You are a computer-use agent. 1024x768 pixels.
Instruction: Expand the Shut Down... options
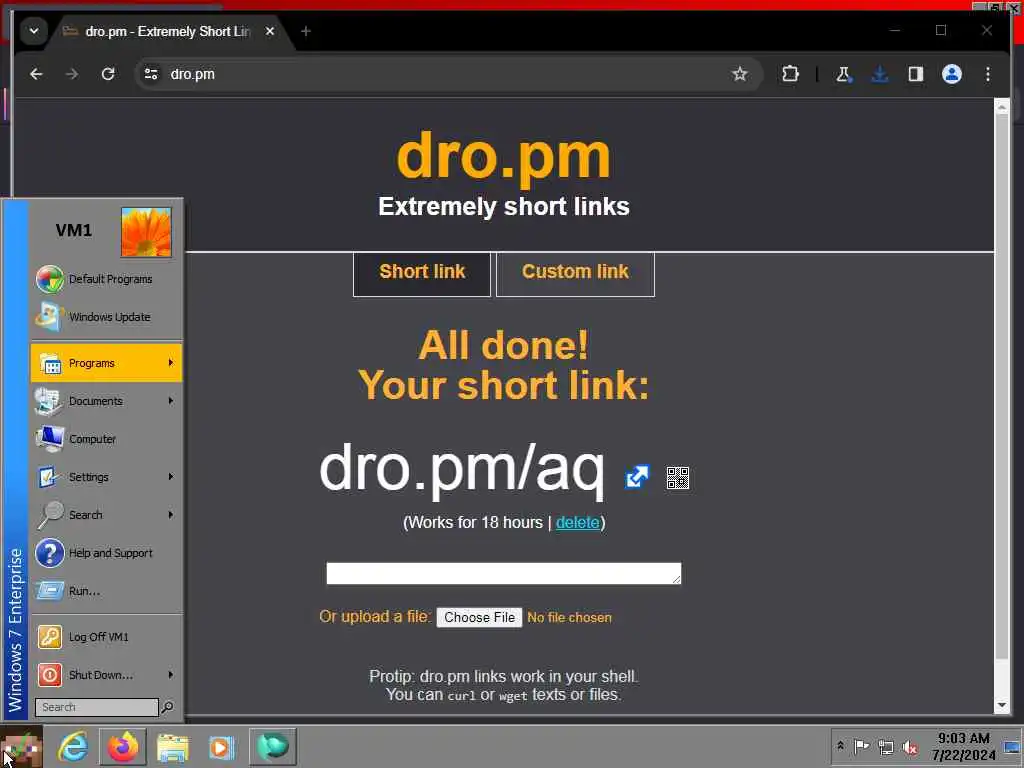click(x=106, y=674)
